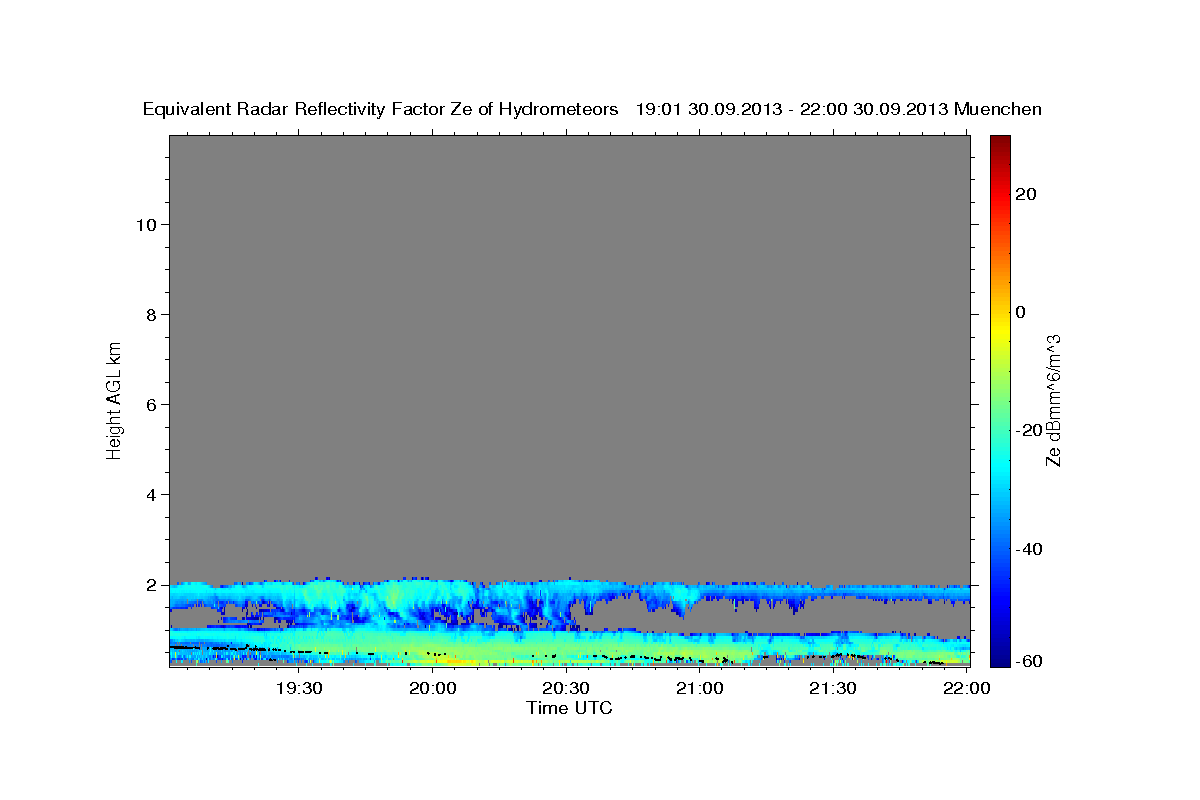Click the colorbar value label 0
This screenshot has height=800, width=1200.
1021,312
